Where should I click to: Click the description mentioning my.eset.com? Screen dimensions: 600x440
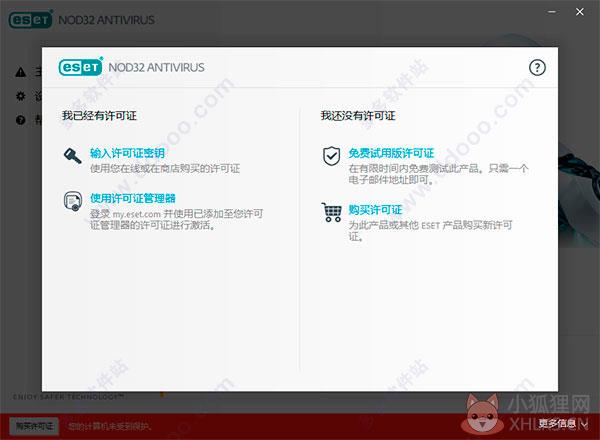pyautogui.click(x=176, y=219)
